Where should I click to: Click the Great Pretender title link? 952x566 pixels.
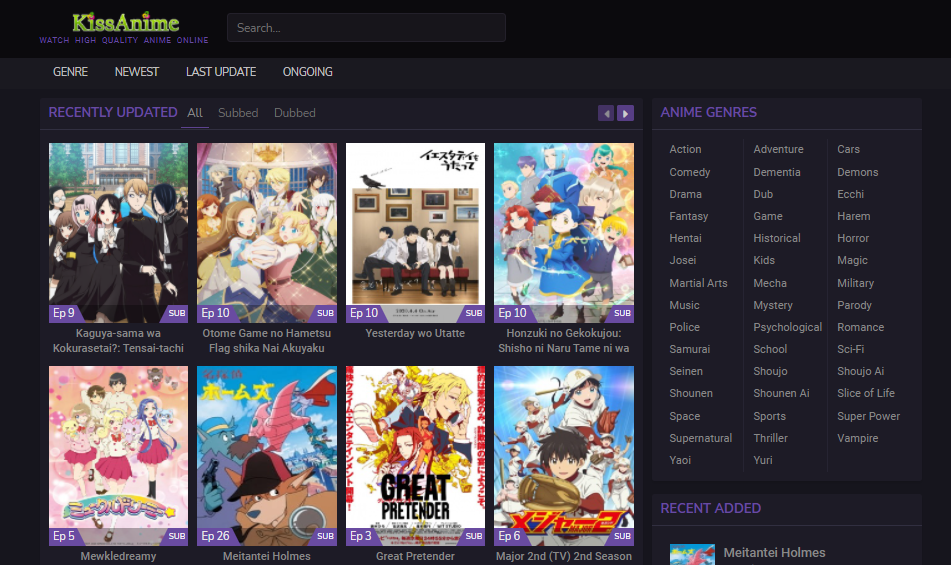point(415,556)
